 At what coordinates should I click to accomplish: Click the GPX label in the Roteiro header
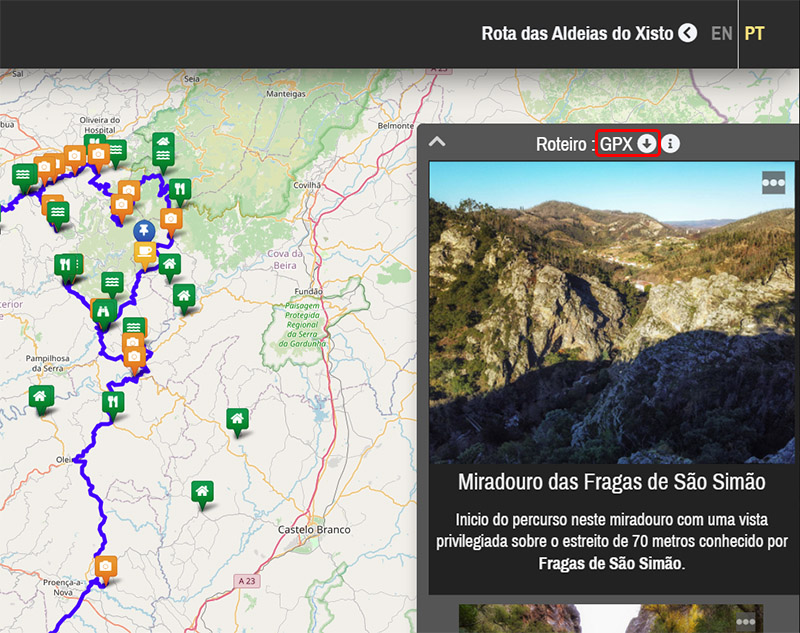click(616, 144)
